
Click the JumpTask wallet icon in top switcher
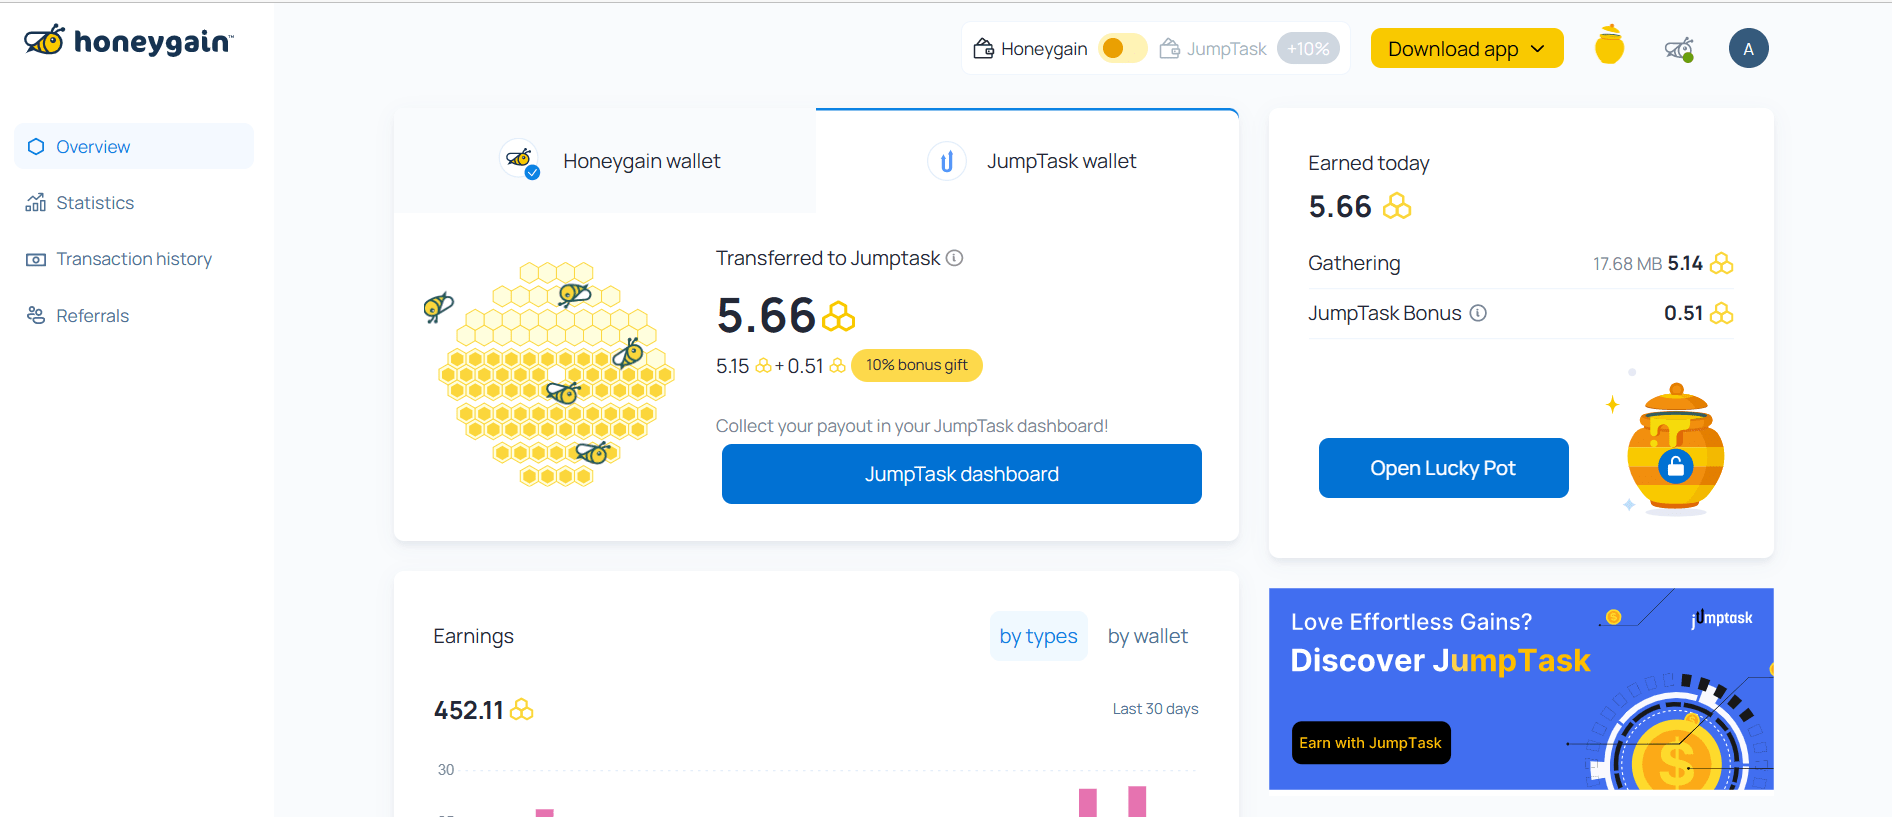point(1169,49)
